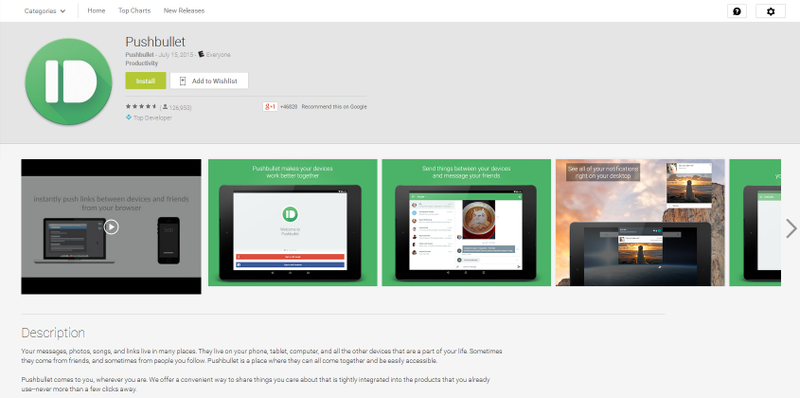The height and width of the screenshot is (398, 800).
Task: Click the July 15, 2015 date
Action: (x=176, y=55)
